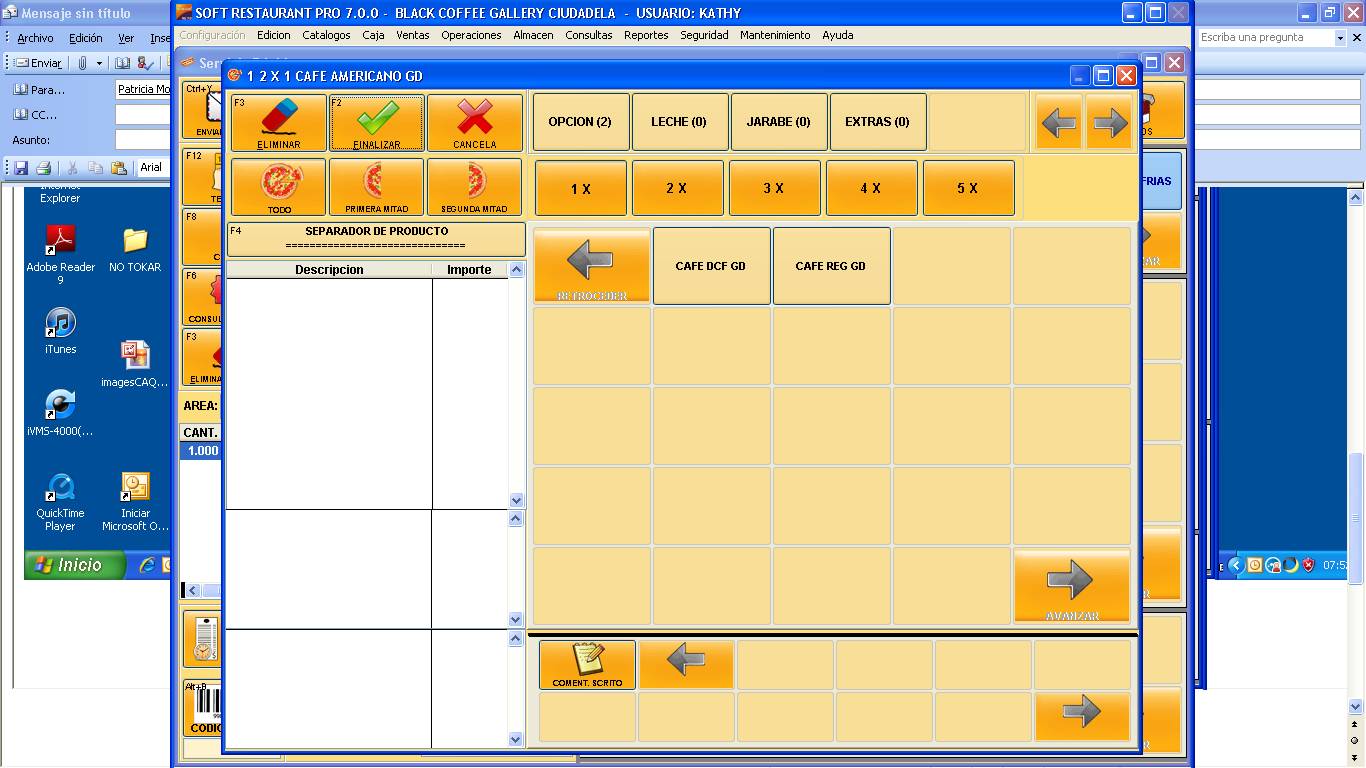
Task: Set quantity multiplier to 5 X
Action: [968, 188]
